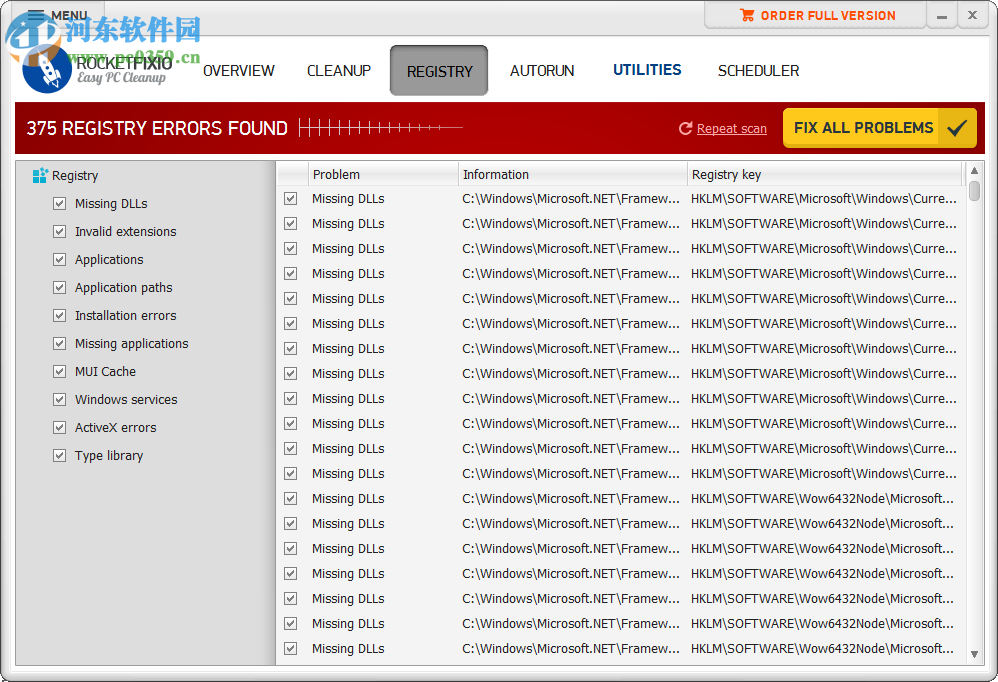998x682 pixels.
Task: Open the hamburger MENU icon
Action: tap(36, 15)
